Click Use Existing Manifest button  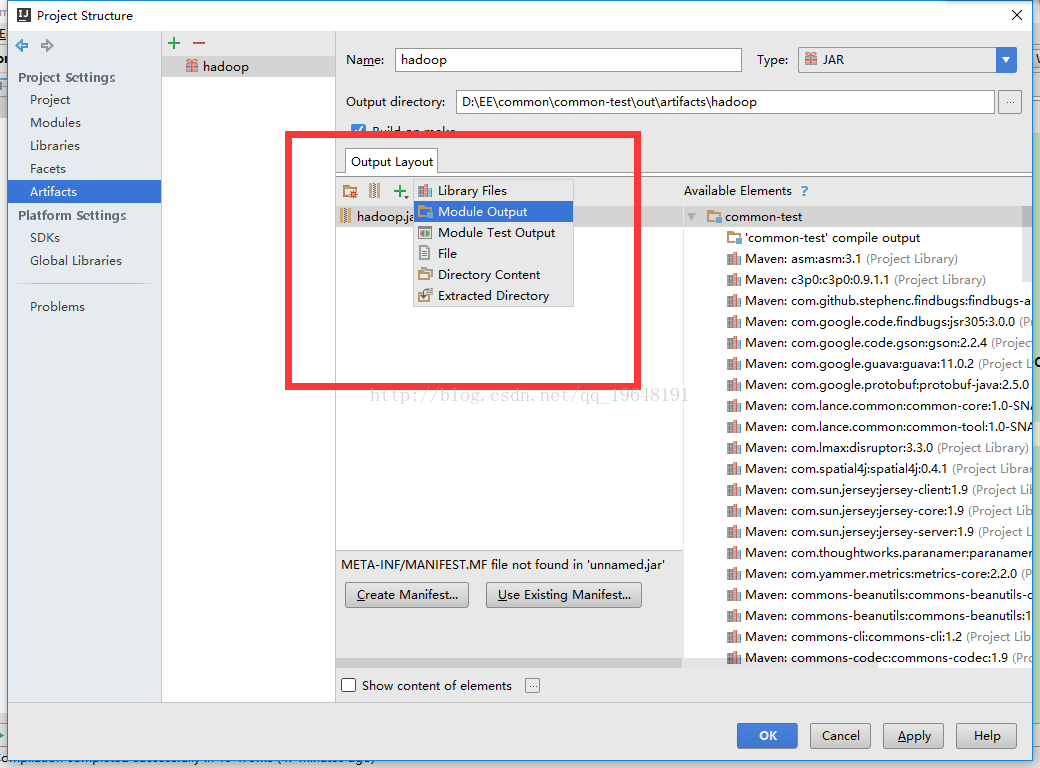[564, 595]
